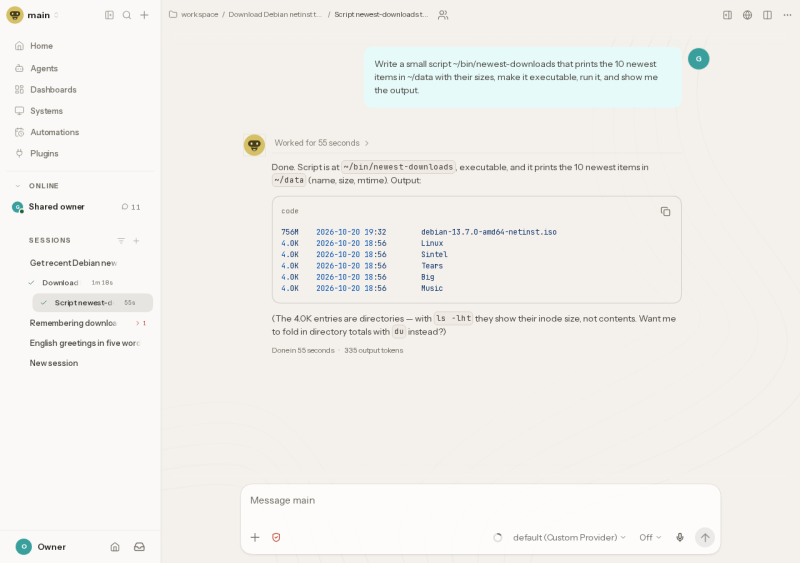Click the user avatar G beside message
Viewport: 800px width, 563px height.
tap(698, 59)
